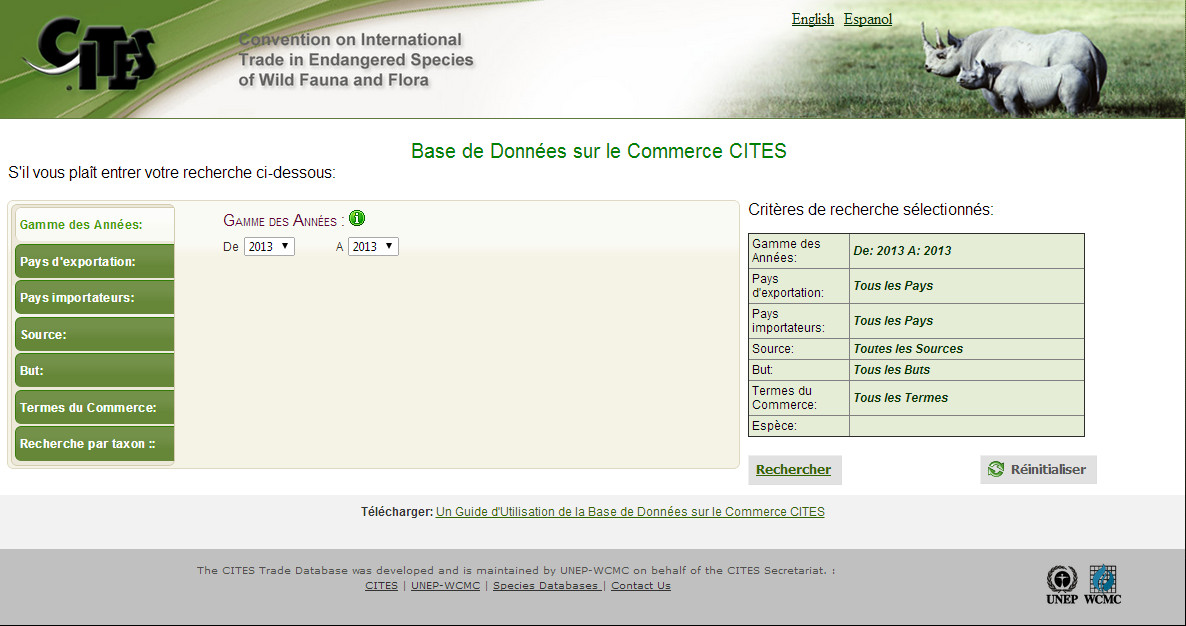
Task: Click 'Tous les Pays' in Pays d'exportation row
Action: [893, 286]
